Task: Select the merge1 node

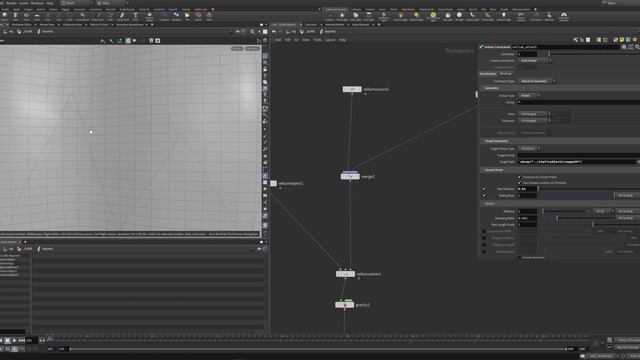Action: (350, 176)
